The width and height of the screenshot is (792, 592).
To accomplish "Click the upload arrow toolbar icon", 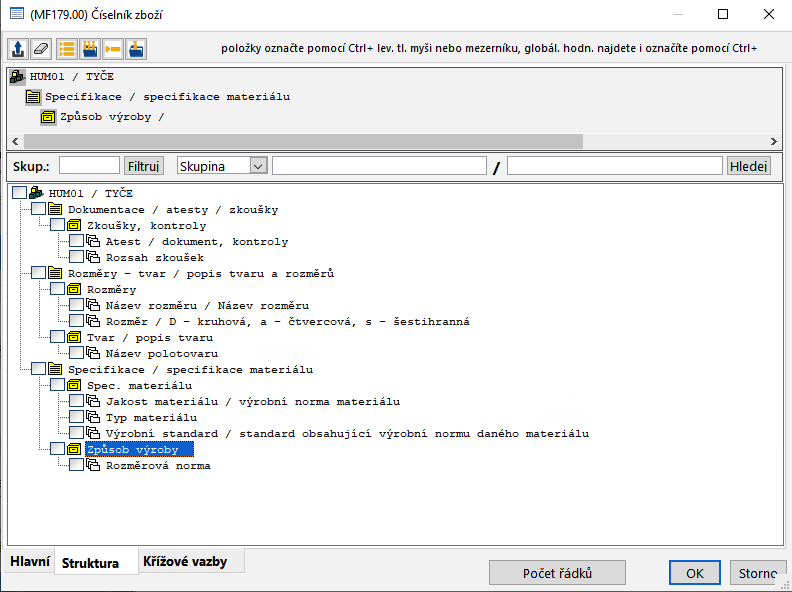I will coord(18,49).
